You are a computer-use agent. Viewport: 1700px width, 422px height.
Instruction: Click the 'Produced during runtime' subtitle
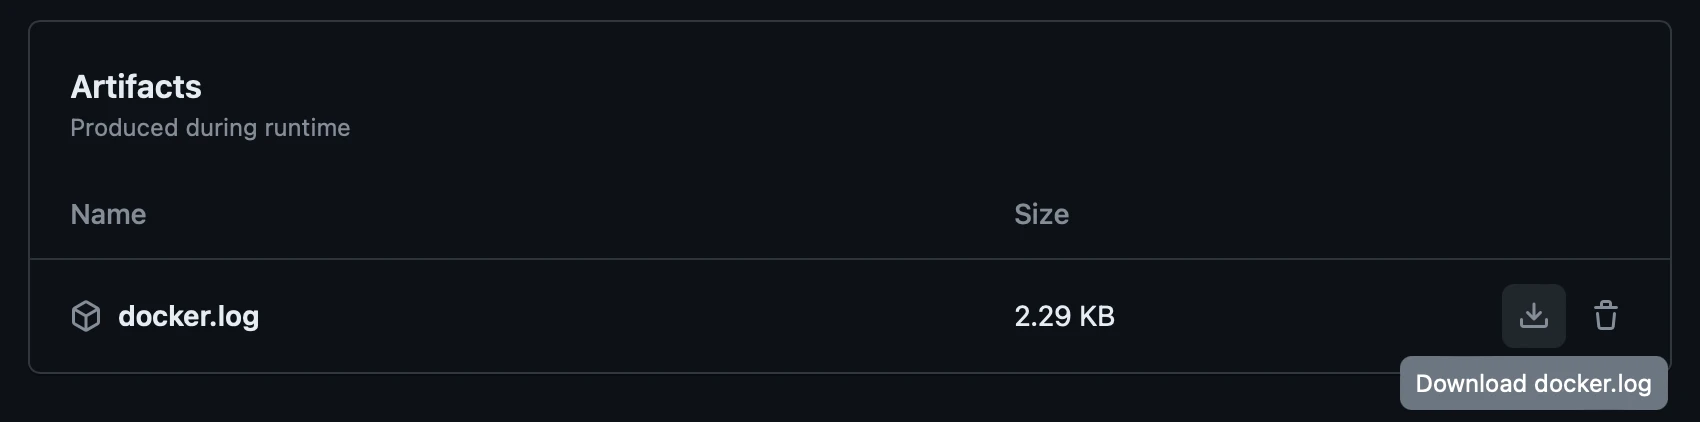(210, 128)
